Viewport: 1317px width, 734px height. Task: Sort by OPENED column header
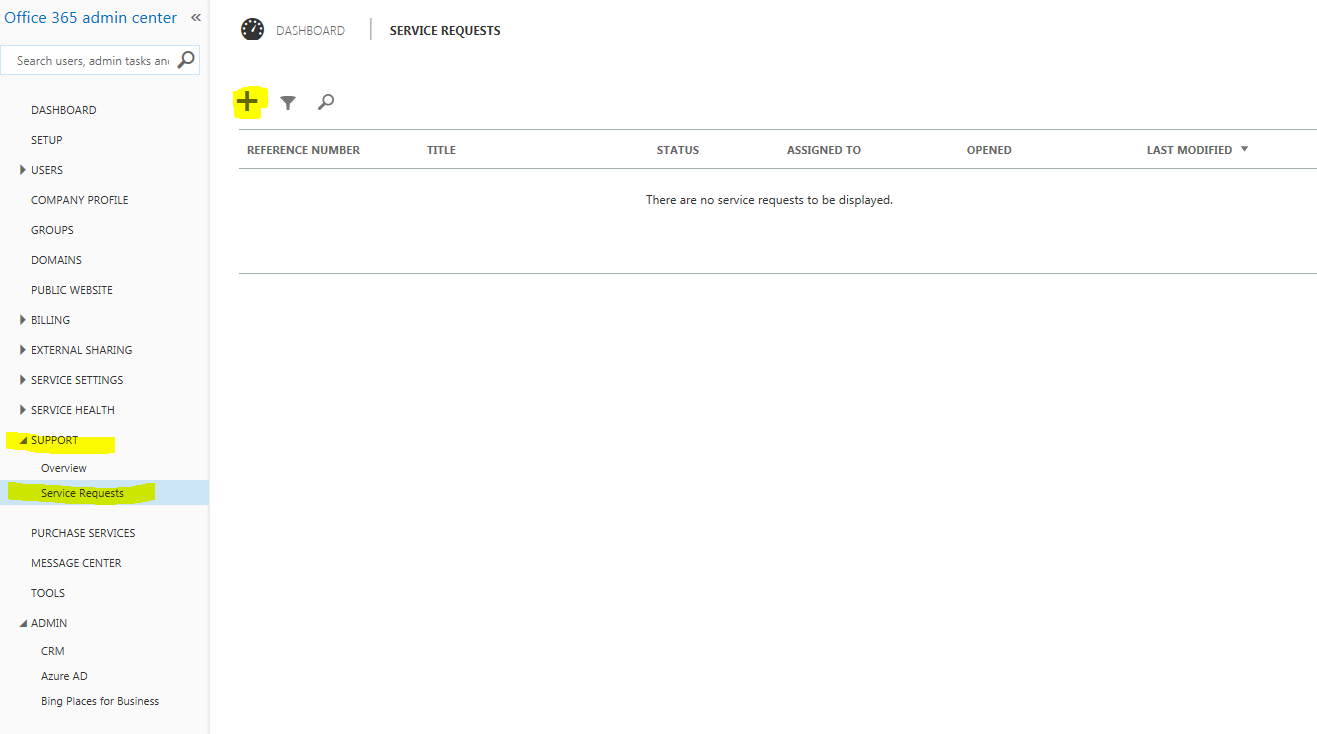[989, 150]
